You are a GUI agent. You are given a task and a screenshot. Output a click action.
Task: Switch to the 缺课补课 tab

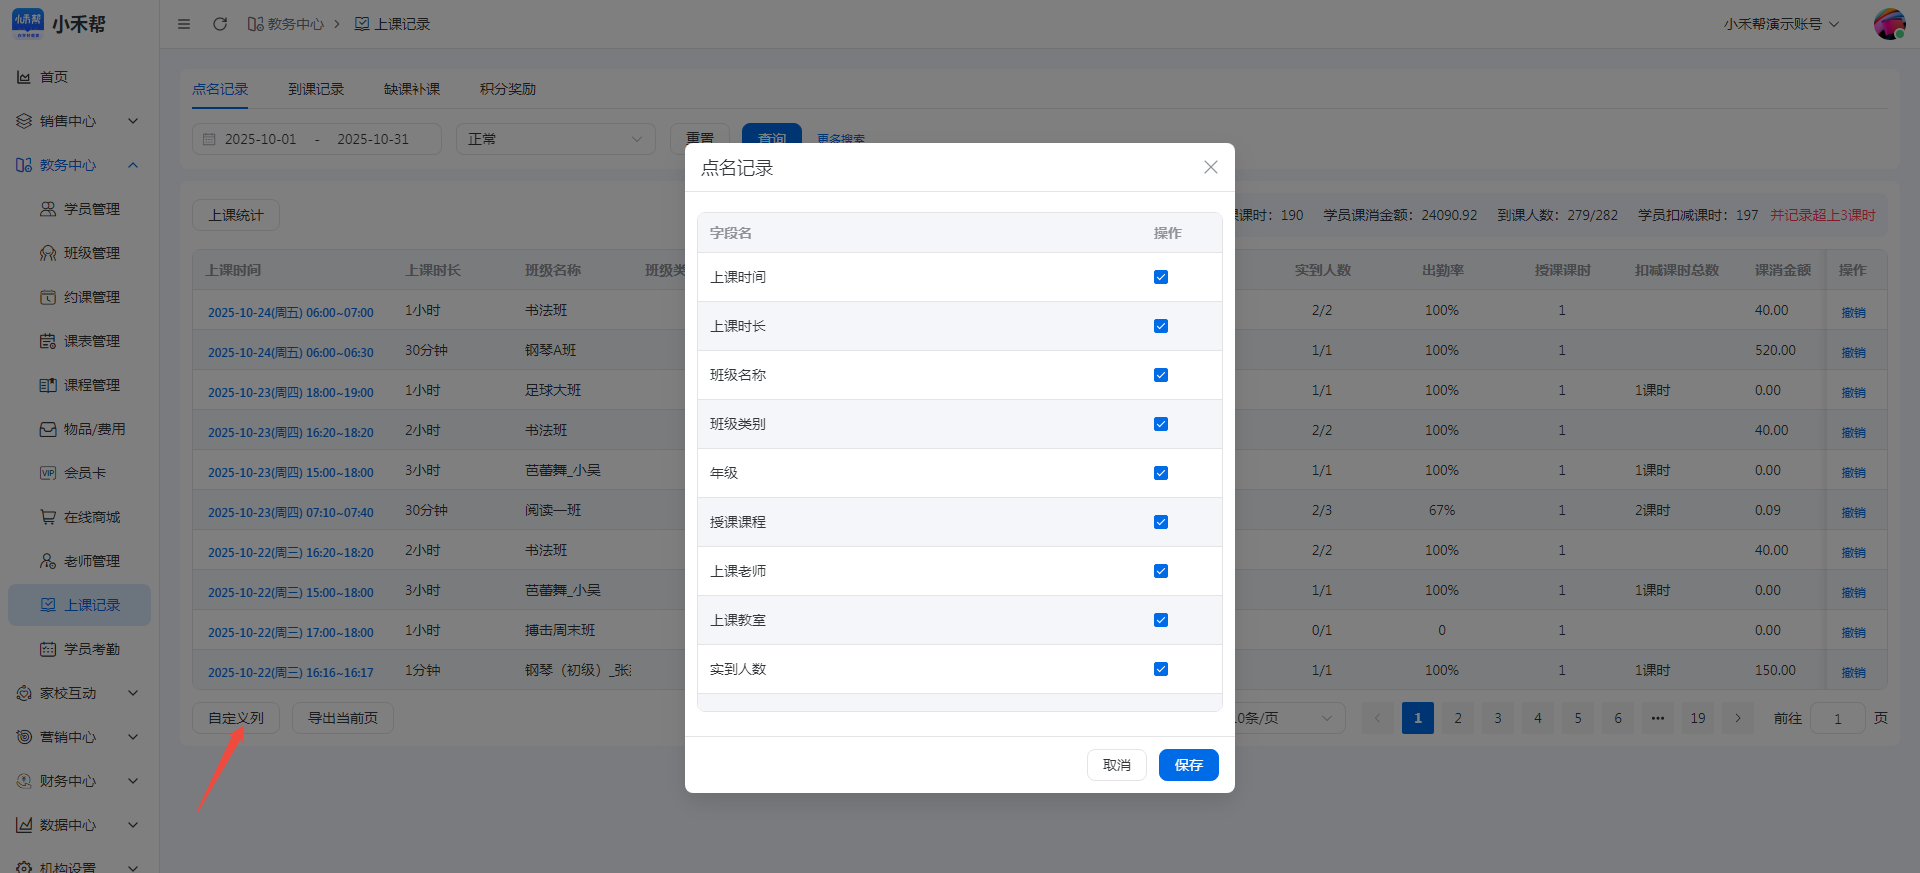[x=412, y=89]
